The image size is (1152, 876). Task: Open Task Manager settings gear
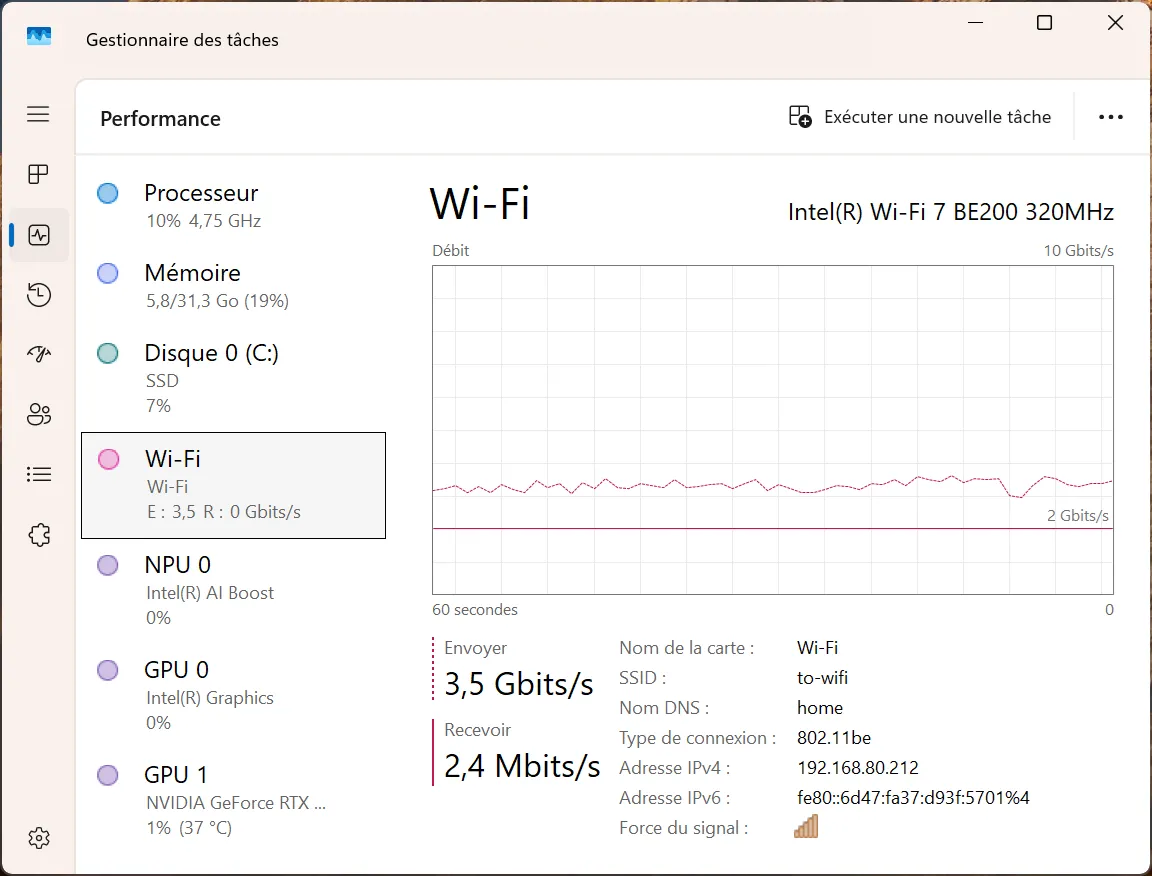point(38,838)
